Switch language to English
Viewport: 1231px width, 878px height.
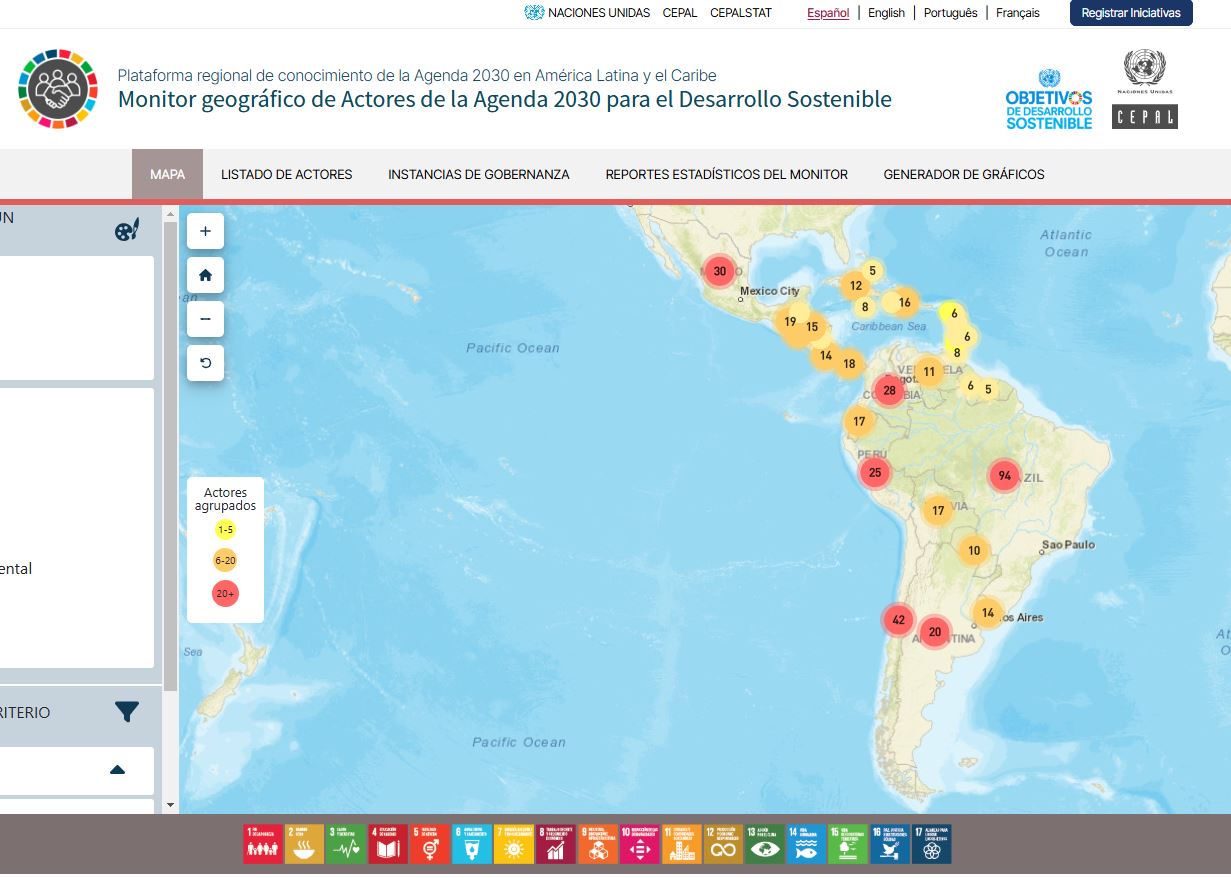(886, 13)
